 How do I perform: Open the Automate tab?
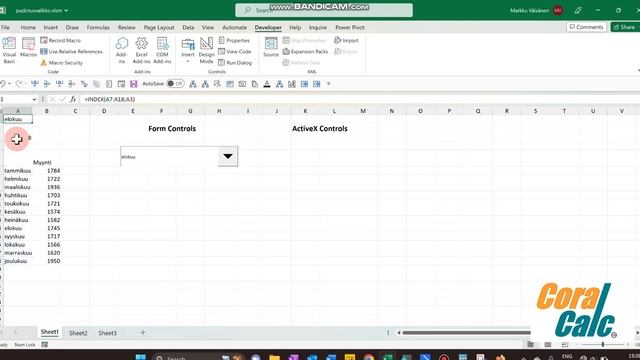point(234,27)
